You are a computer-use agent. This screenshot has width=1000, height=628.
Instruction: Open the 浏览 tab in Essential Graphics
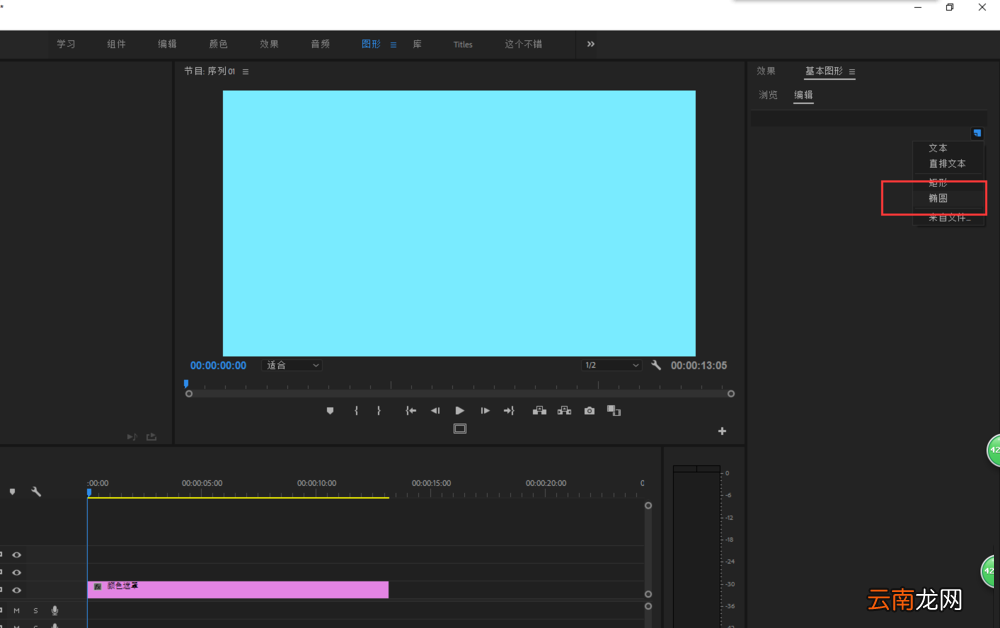768,95
